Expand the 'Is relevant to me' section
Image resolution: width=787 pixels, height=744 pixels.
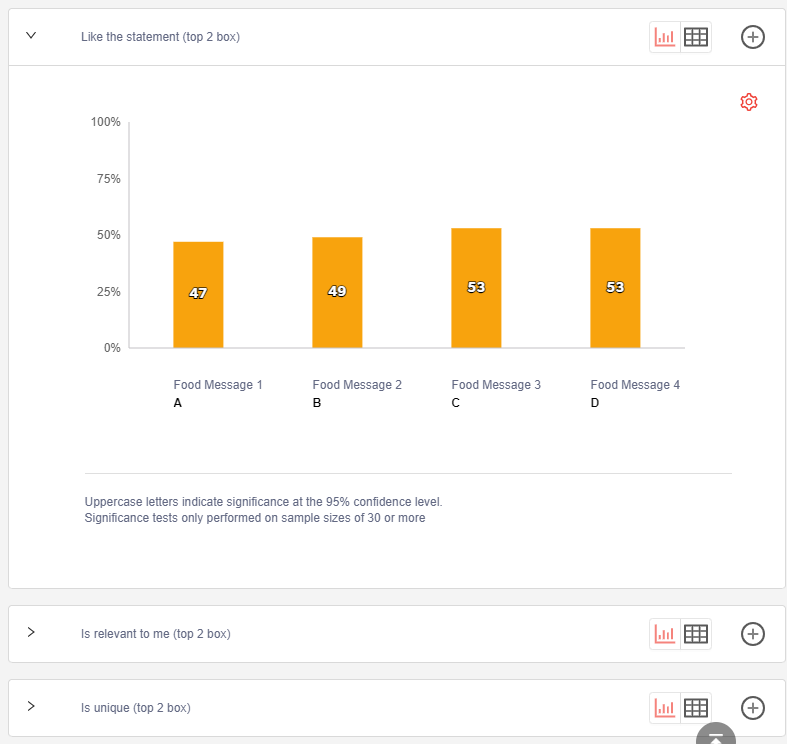point(31,633)
